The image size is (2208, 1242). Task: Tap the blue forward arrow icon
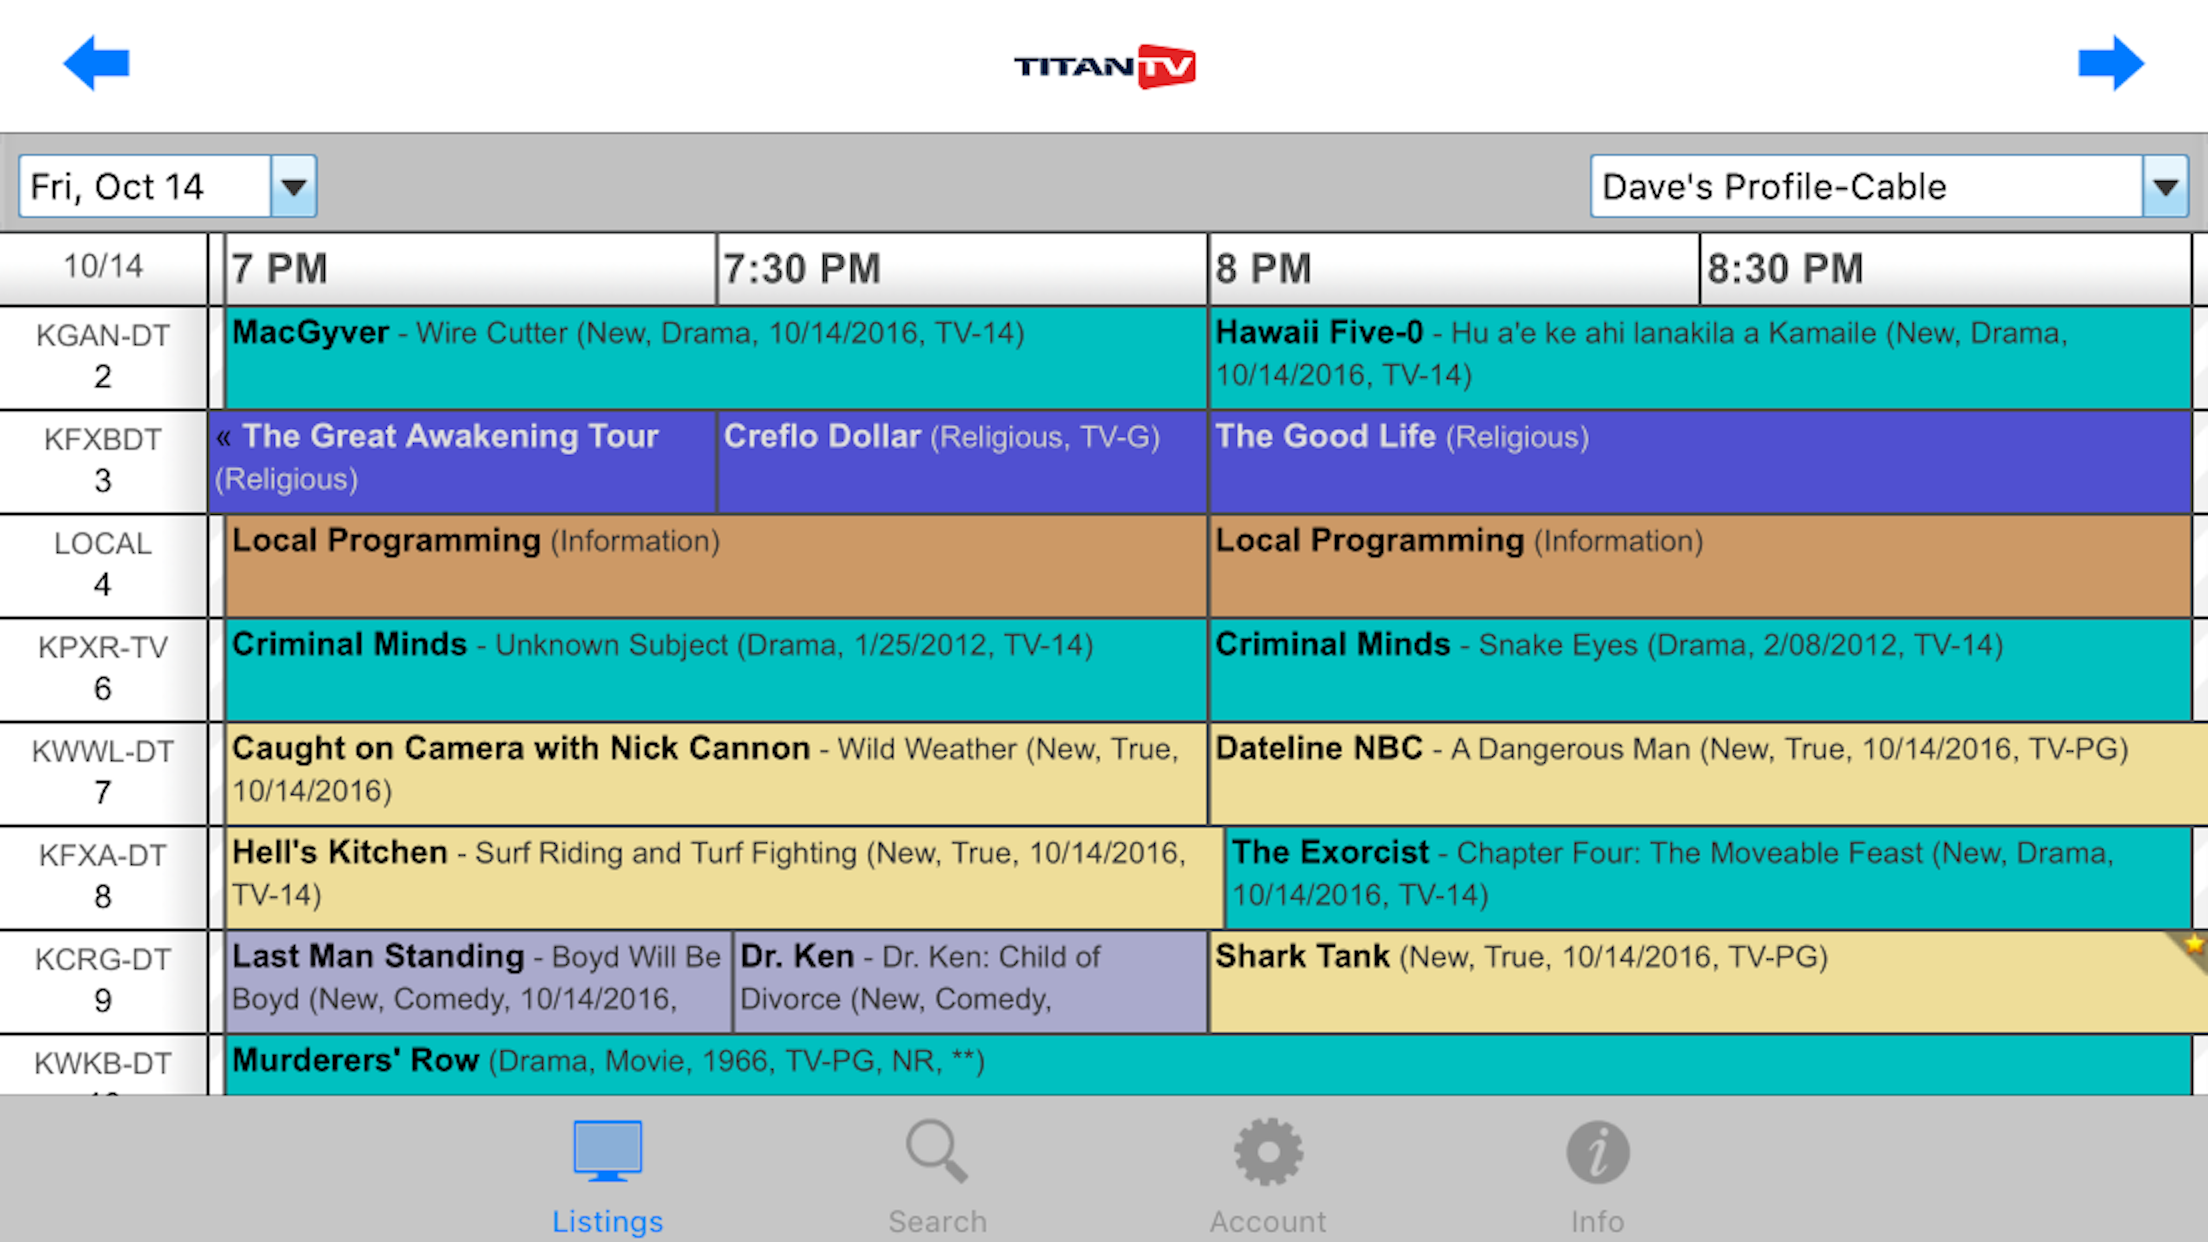tap(2110, 64)
